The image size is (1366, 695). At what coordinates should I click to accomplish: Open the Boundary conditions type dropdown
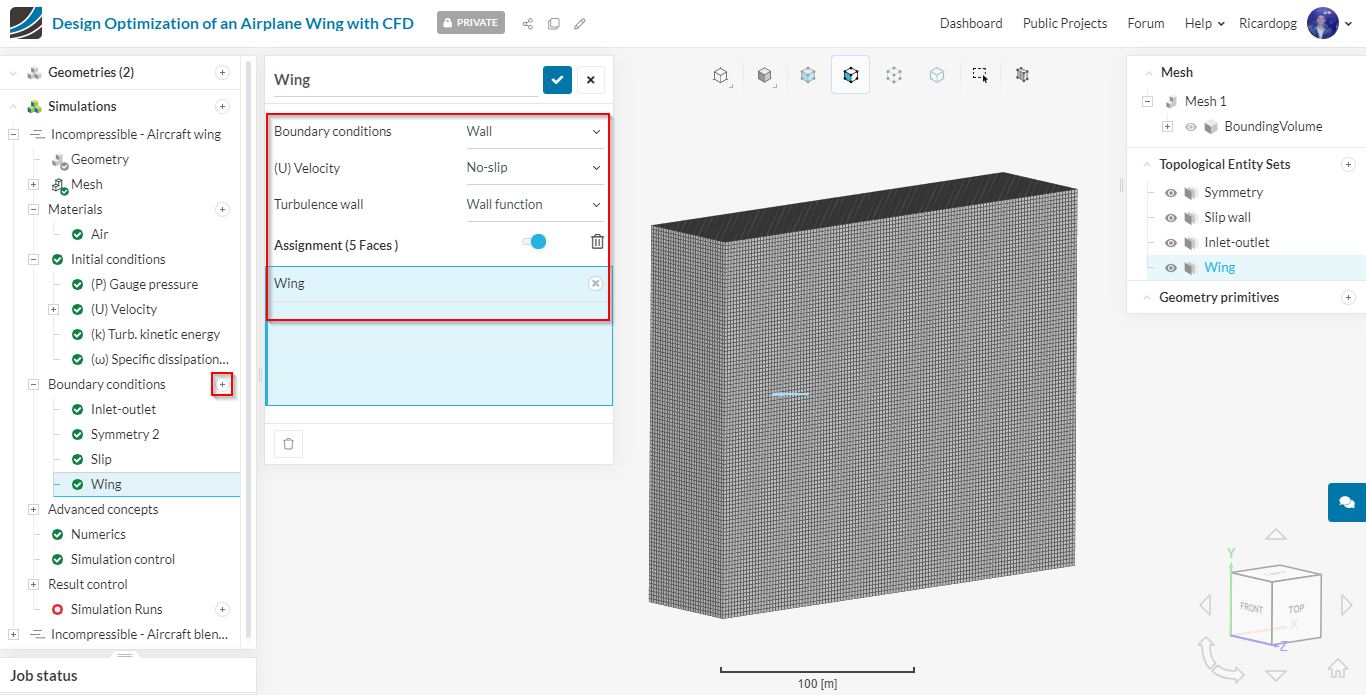click(534, 131)
